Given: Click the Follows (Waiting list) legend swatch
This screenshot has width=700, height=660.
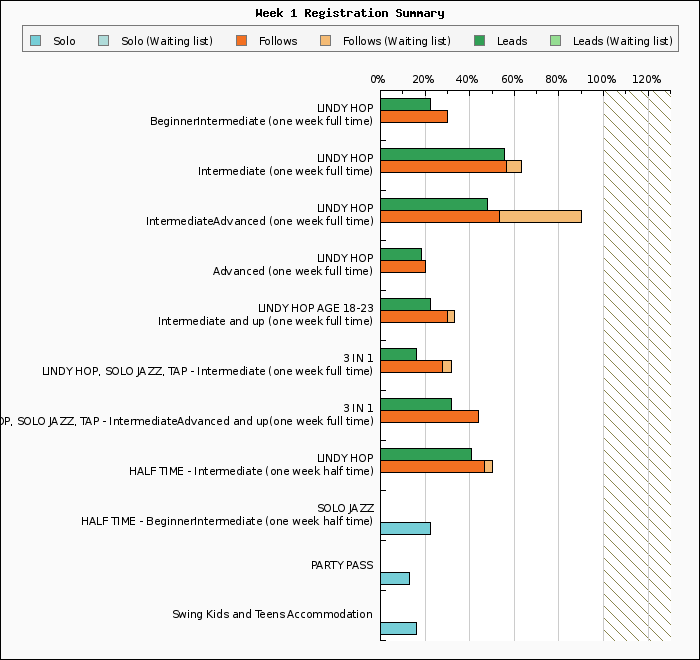Looking at the screenshot, I should coord(326,41).
